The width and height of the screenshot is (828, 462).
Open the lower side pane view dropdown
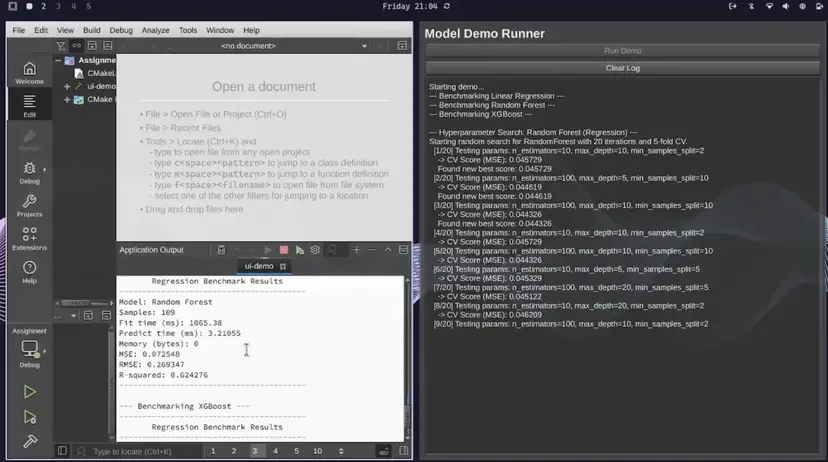[x=73, y=316]
